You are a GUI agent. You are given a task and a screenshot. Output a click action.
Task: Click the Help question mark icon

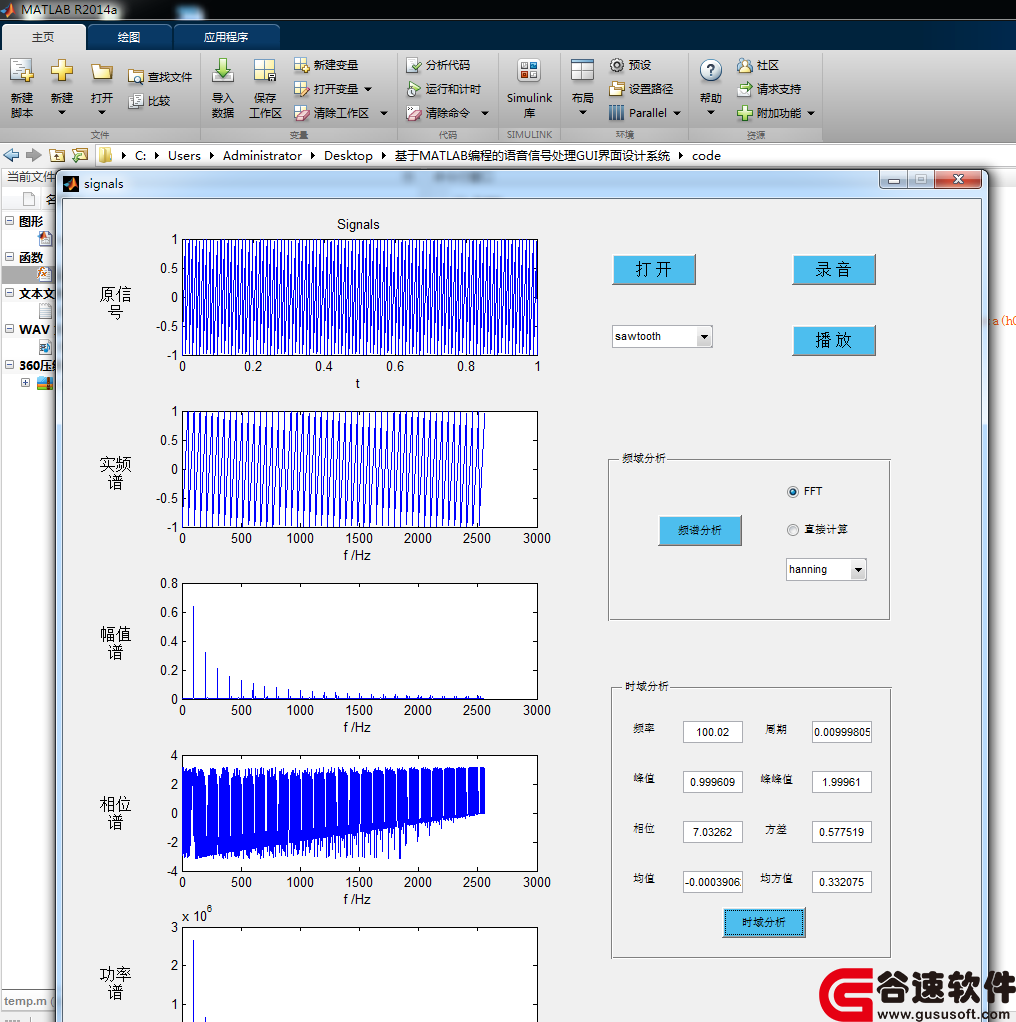click(710, 70)
